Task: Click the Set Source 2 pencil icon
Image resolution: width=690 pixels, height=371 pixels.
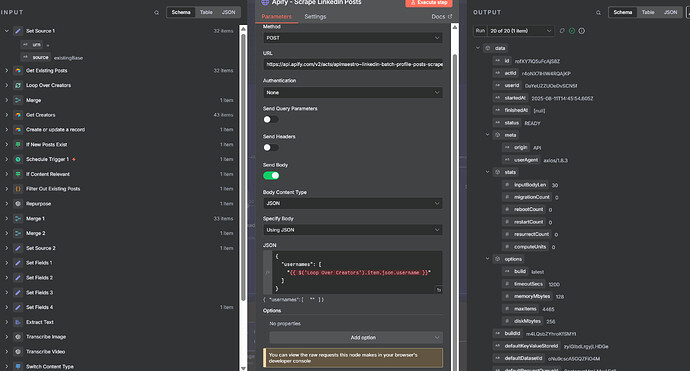Action: point(18,248)
